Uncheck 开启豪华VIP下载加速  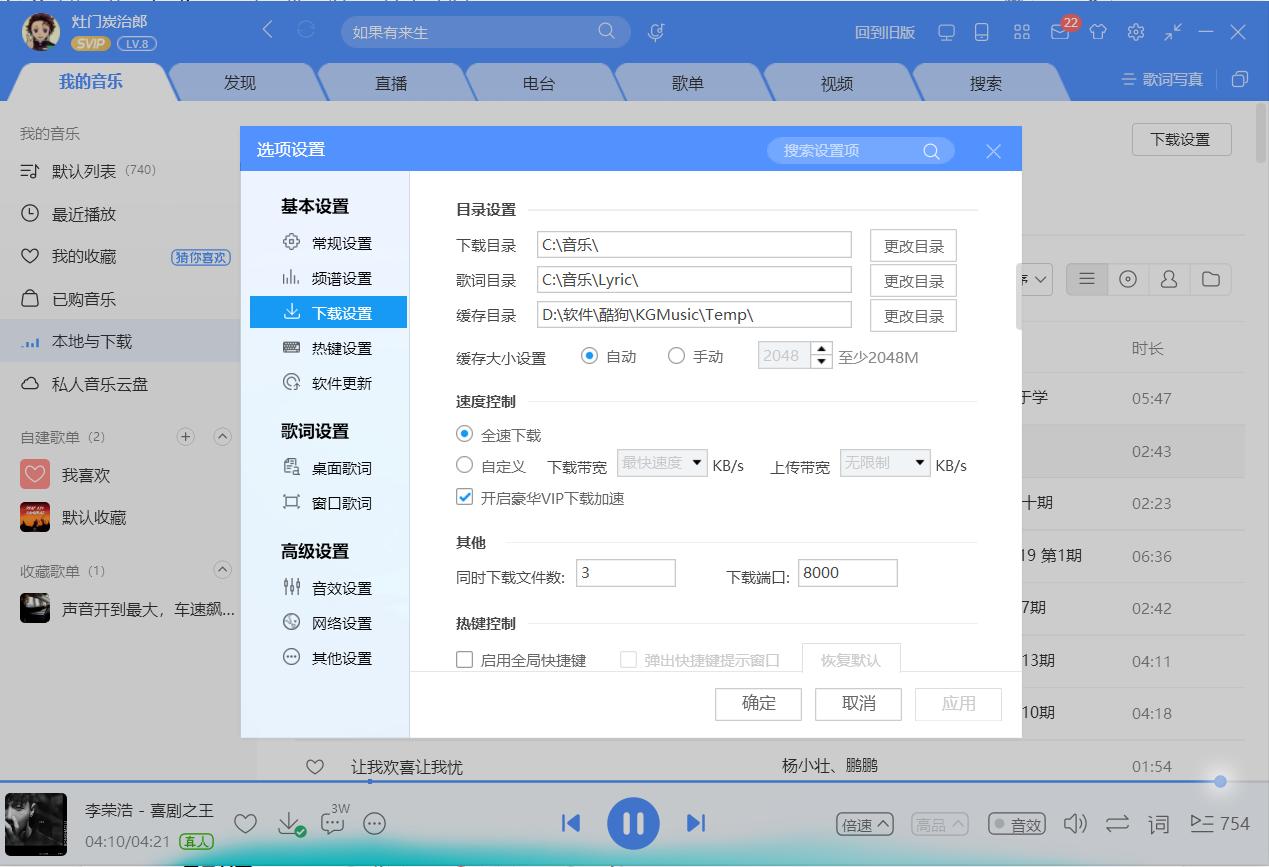[464, 496]
